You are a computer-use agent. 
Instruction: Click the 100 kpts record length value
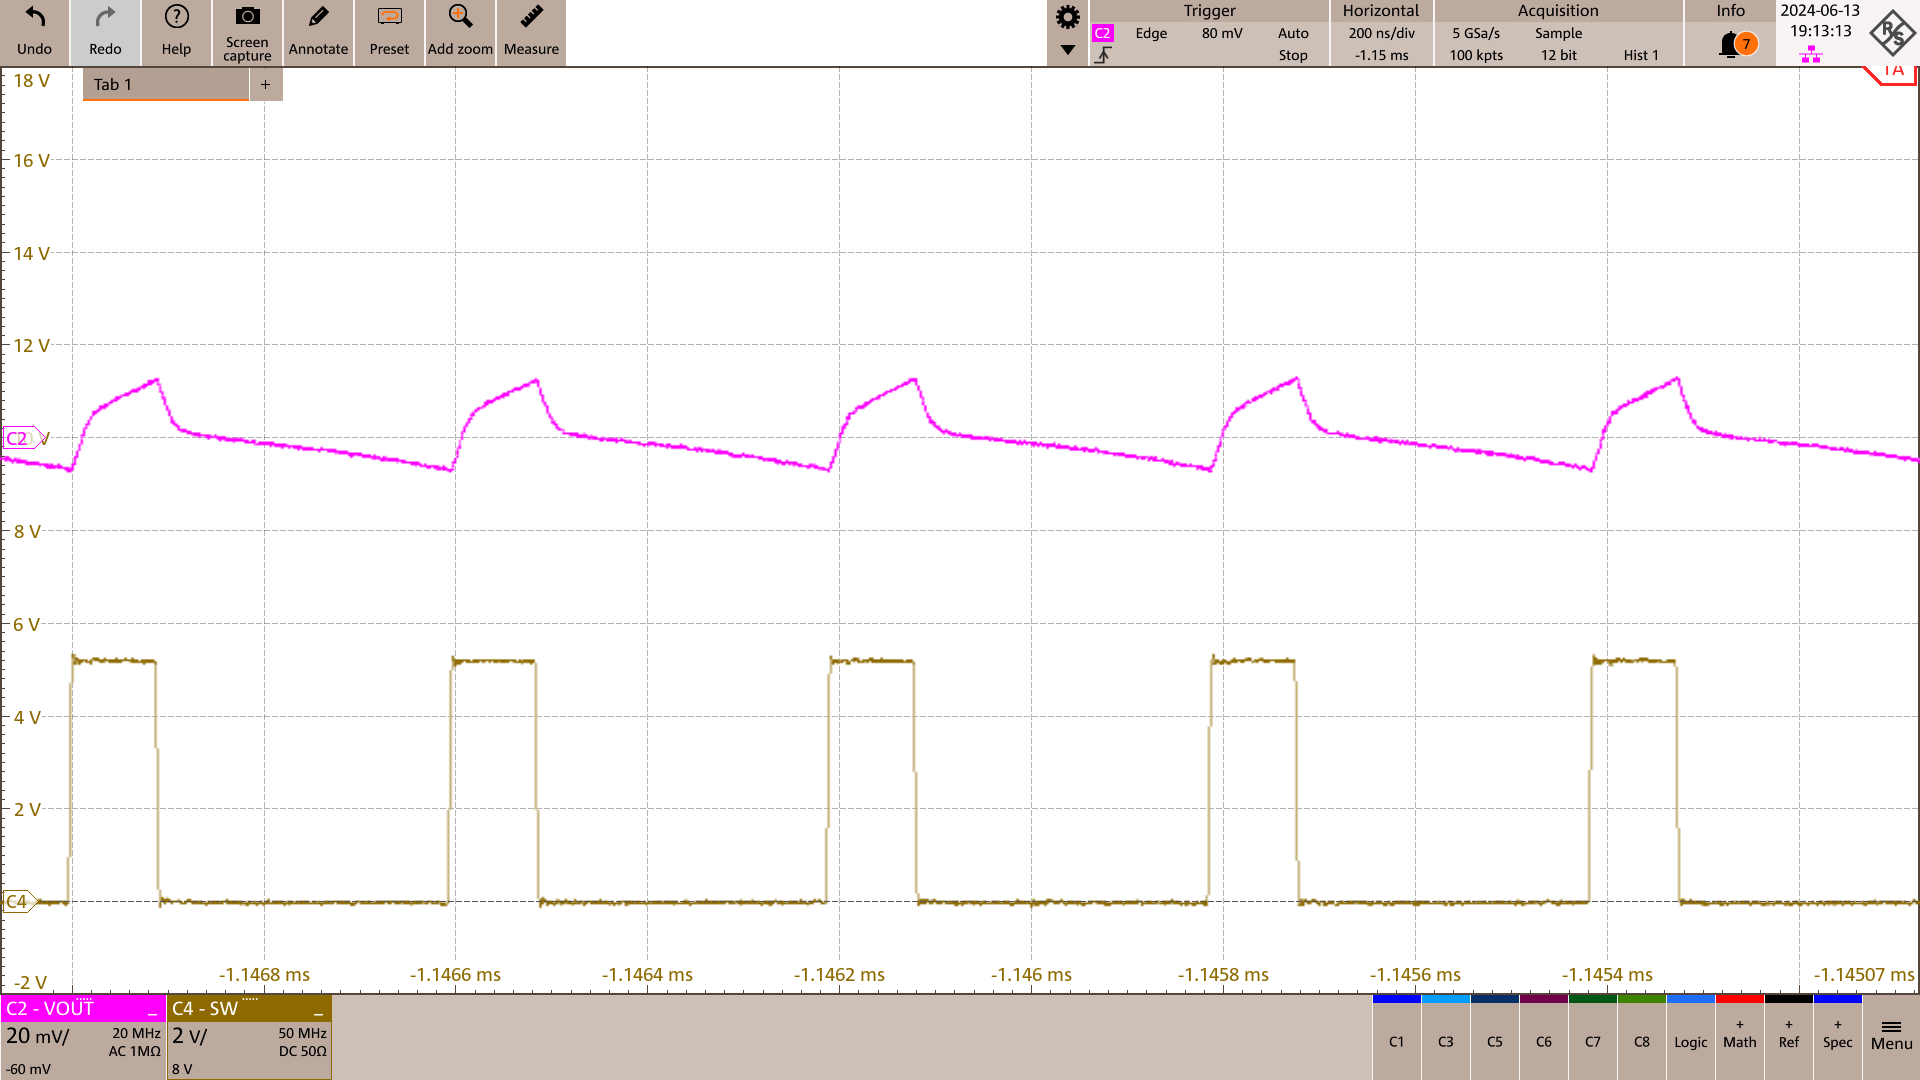point(1476,55)
